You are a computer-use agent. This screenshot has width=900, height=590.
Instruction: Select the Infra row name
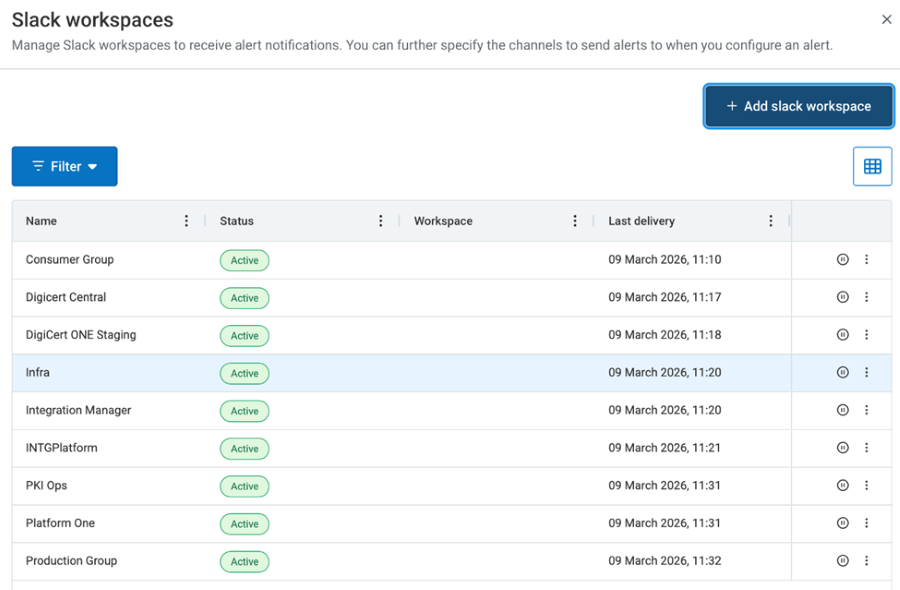point(38,372)
